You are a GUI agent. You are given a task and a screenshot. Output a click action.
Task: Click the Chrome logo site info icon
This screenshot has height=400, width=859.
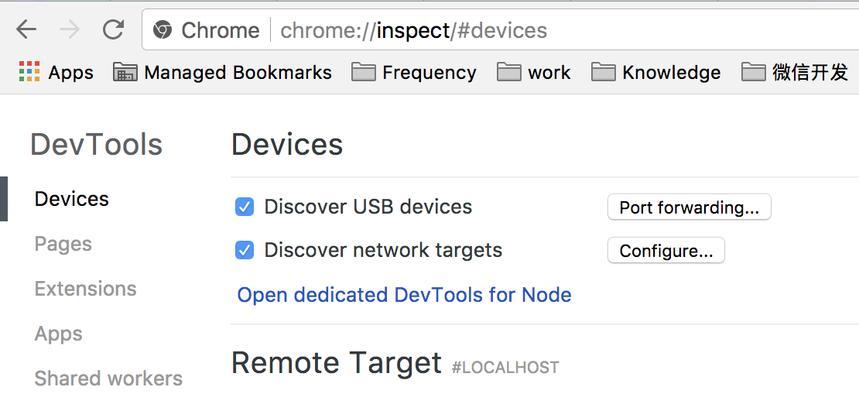(x=162, y=30)
